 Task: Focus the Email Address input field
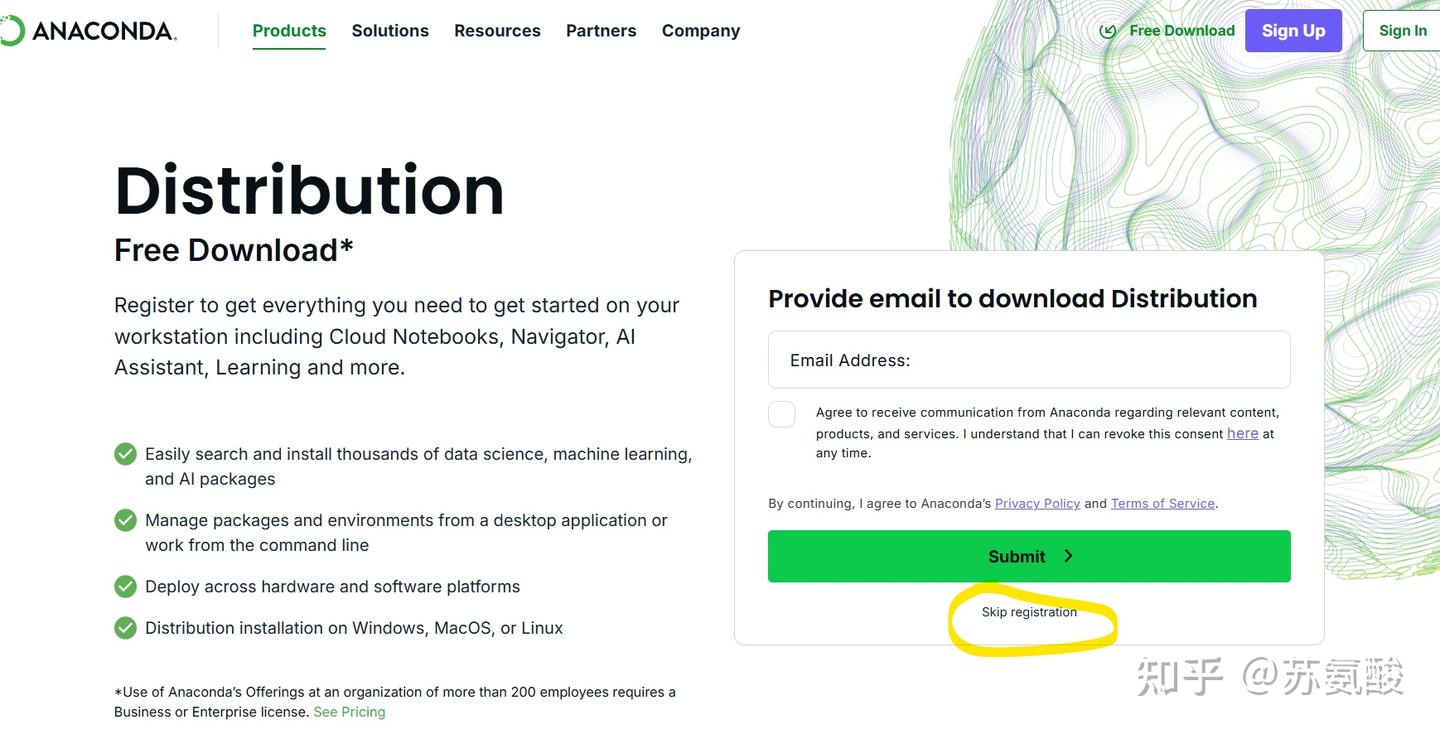1029,360
